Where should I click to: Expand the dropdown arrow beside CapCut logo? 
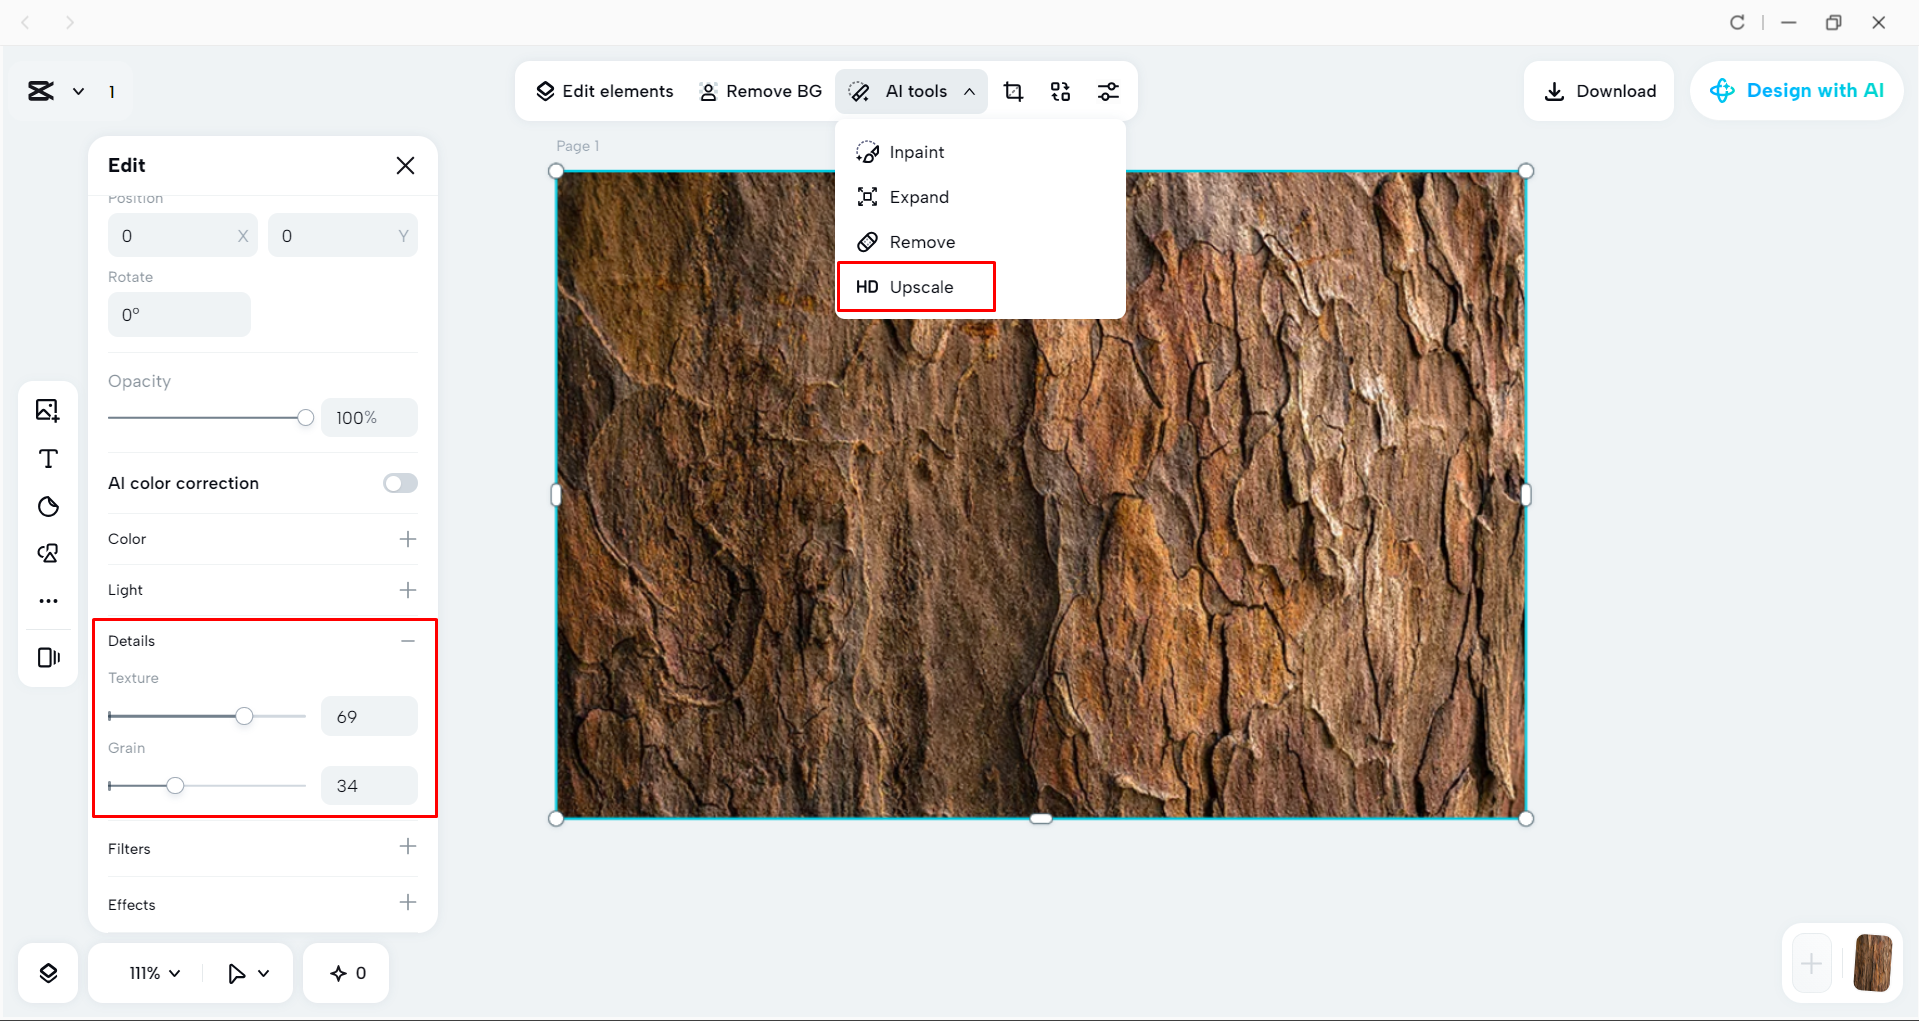coord(78,92)
